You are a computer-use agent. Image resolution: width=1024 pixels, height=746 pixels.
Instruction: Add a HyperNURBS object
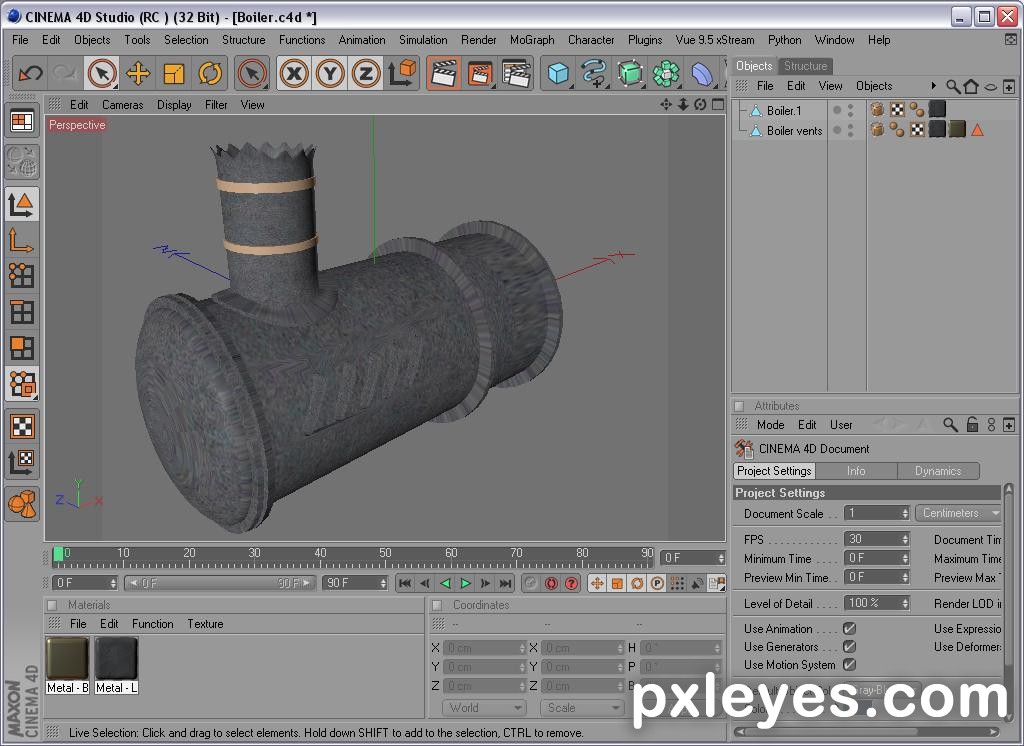click(630, 73)
